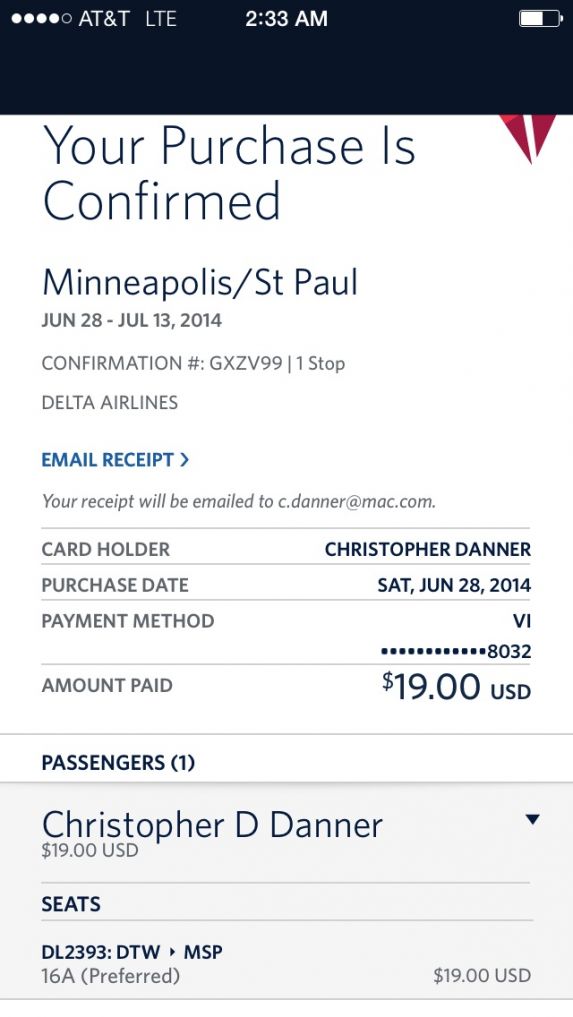Viewport: 573px width, 1017px height.
Task: Tap the Minneapolis/St Paul trip title
Action: coord(200,283)
